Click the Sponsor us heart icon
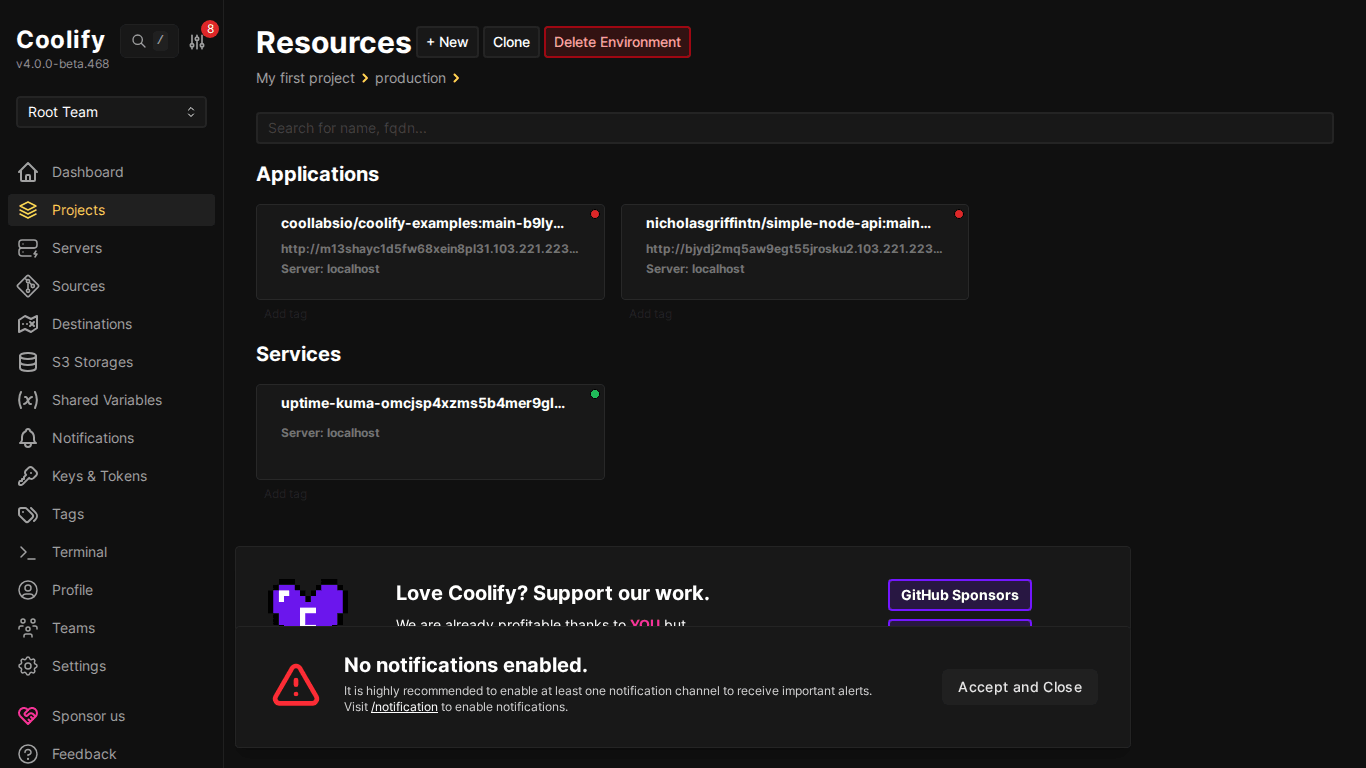 click(28, 716)
